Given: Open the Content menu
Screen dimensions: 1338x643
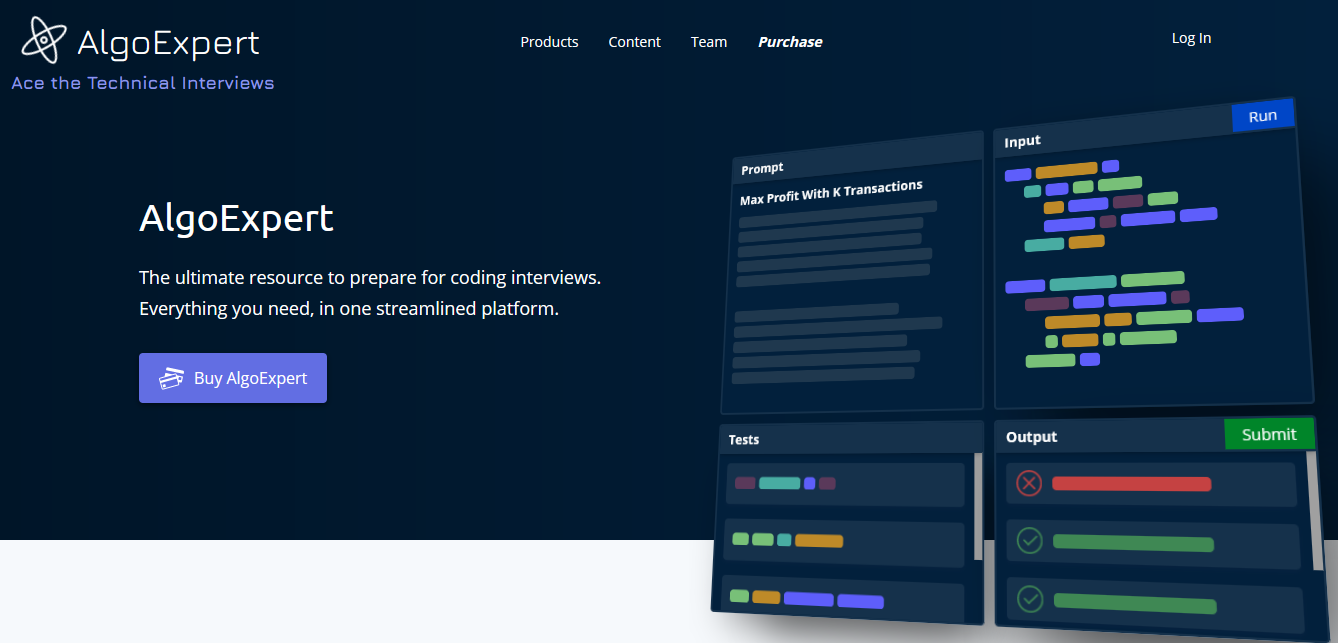Looking at the screenshot, I should (x=634, y=42).
